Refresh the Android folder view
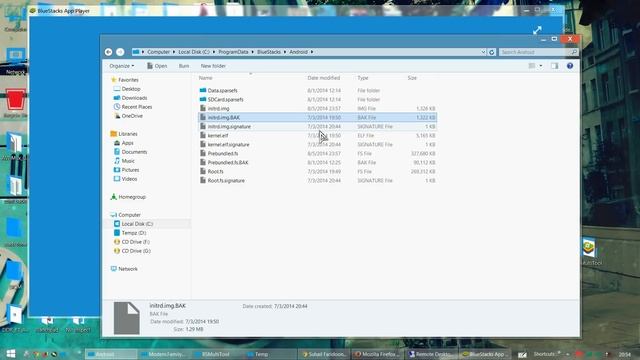 click(x=491, y=52)
